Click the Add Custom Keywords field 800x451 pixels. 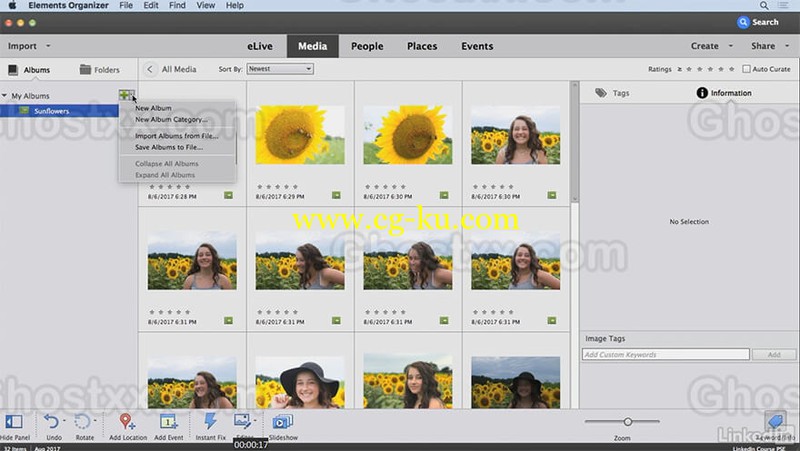[x=666, y=355]
